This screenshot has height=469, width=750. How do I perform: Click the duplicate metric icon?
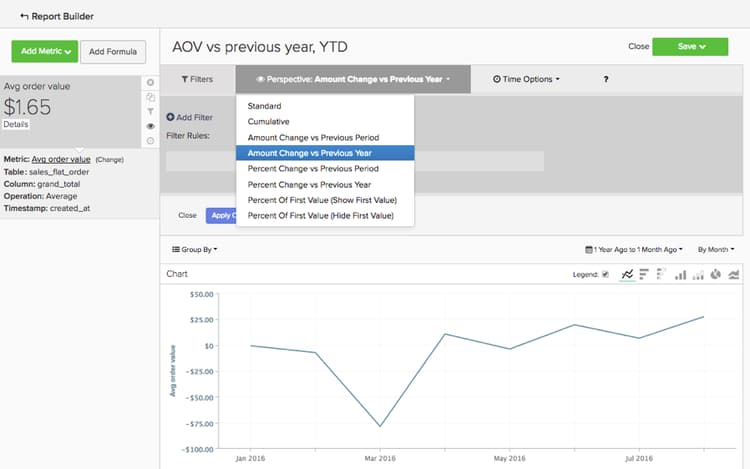point(151,97)
